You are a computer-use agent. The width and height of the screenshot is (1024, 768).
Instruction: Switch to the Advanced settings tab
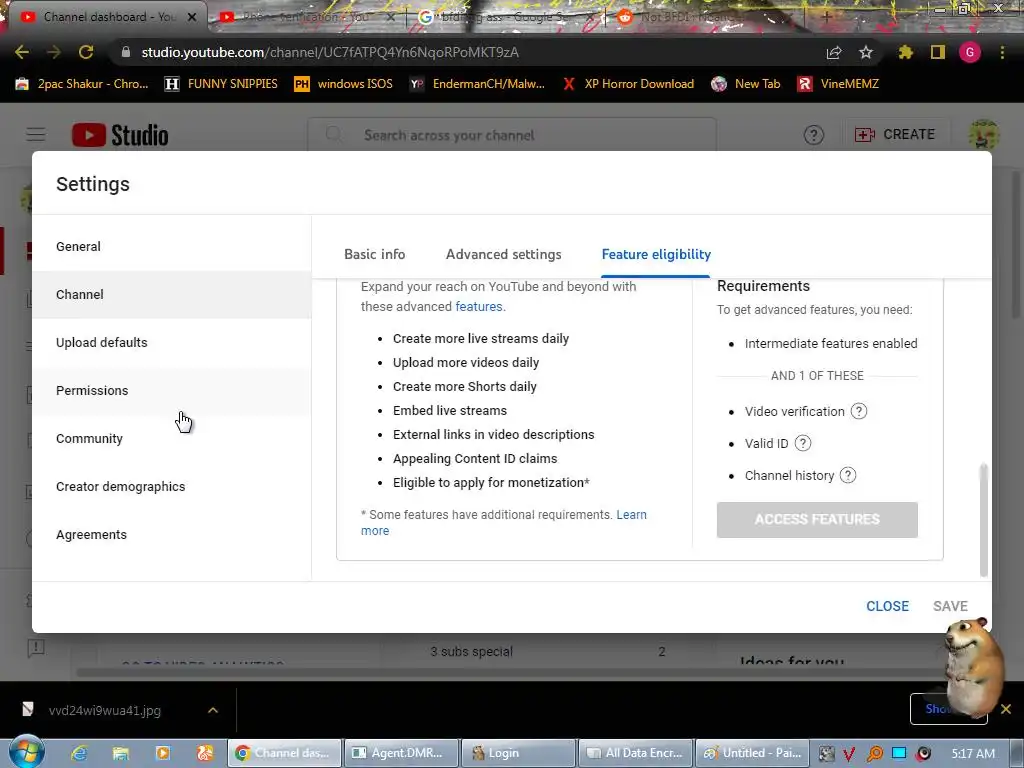click(x=504, y=254)
